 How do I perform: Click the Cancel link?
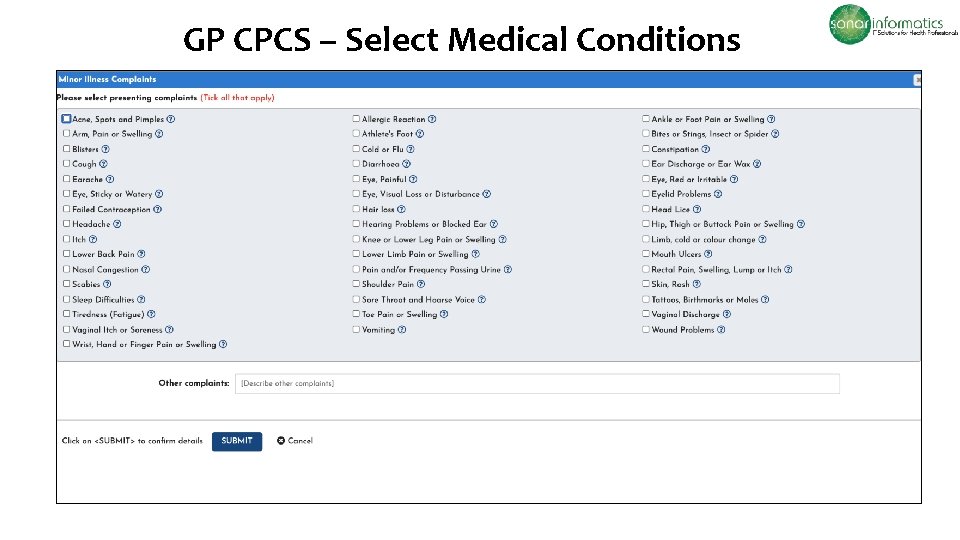pos(300,440)
